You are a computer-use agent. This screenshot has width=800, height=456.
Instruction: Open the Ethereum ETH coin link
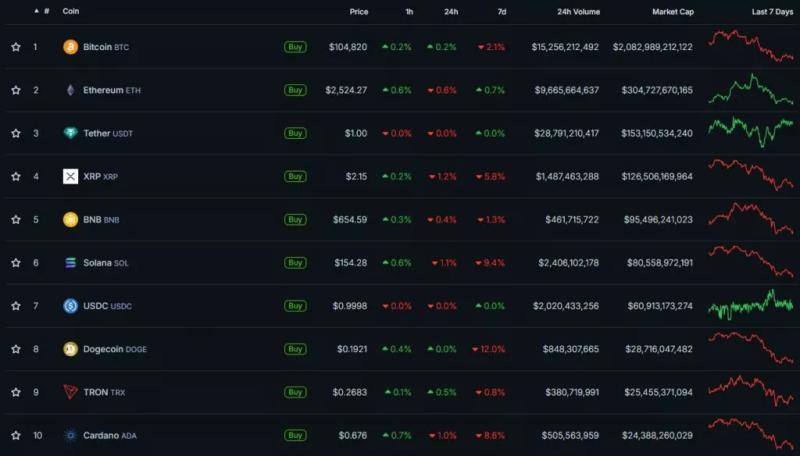pyautogui.click(x=112, y=90)
